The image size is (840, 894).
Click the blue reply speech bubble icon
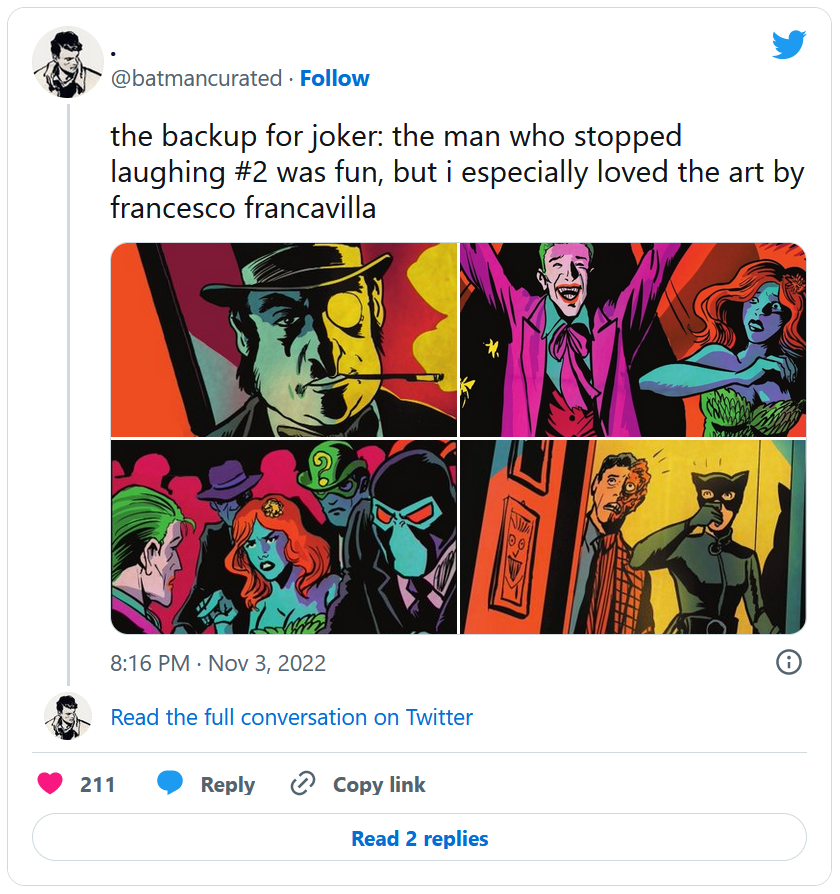click(x=170, y=785)
